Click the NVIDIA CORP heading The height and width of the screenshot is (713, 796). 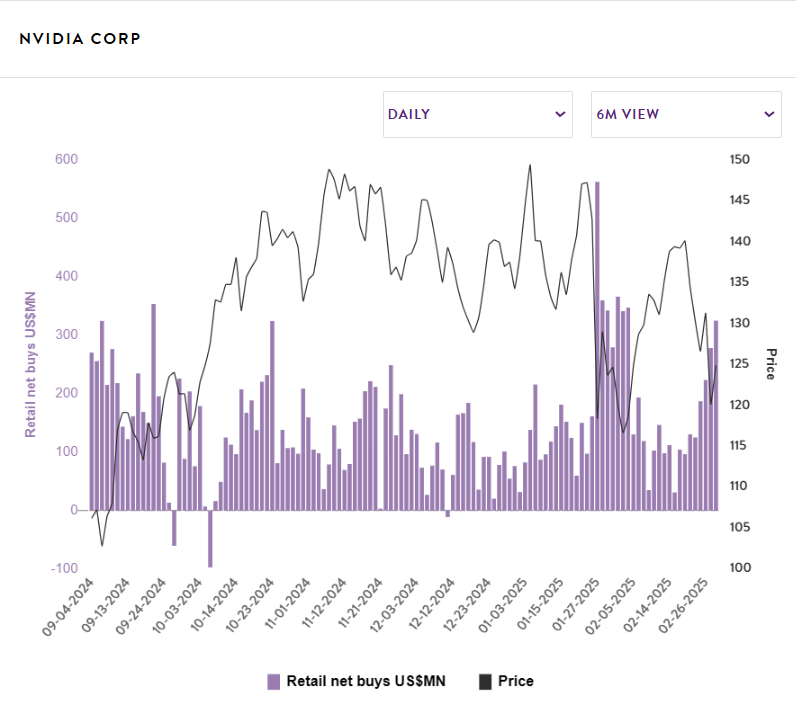(80, 39)
